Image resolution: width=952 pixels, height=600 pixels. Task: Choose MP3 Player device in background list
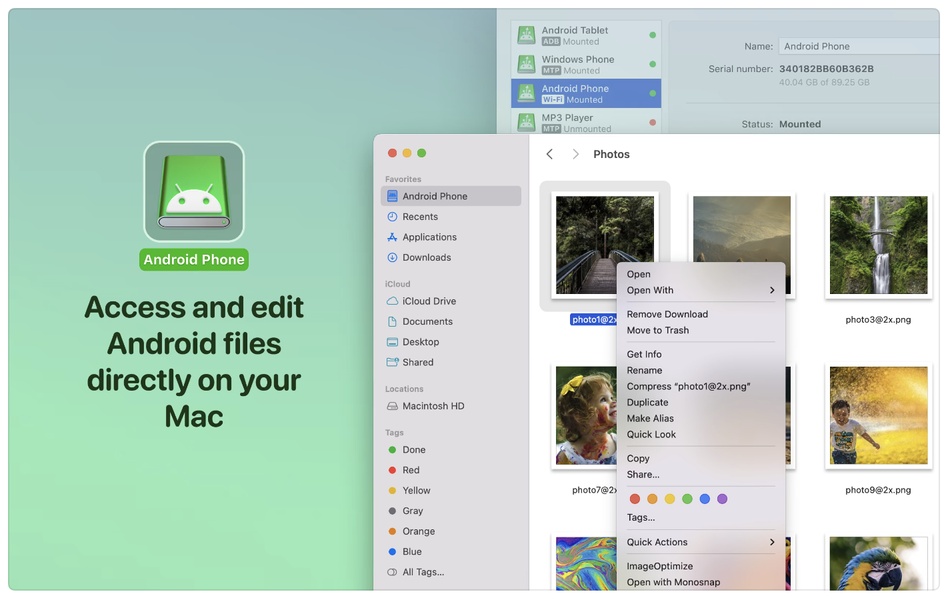click(586, 122)
